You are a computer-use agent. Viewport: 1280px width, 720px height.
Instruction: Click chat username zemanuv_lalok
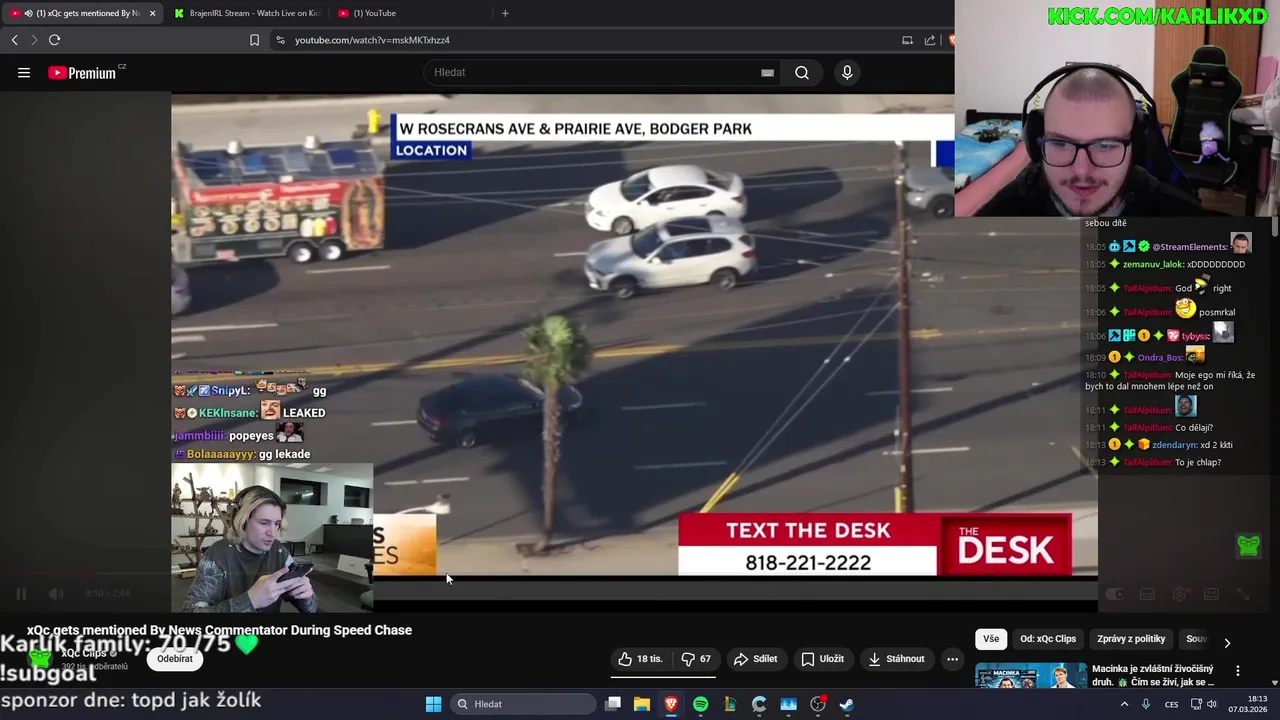coord(1152,264)
